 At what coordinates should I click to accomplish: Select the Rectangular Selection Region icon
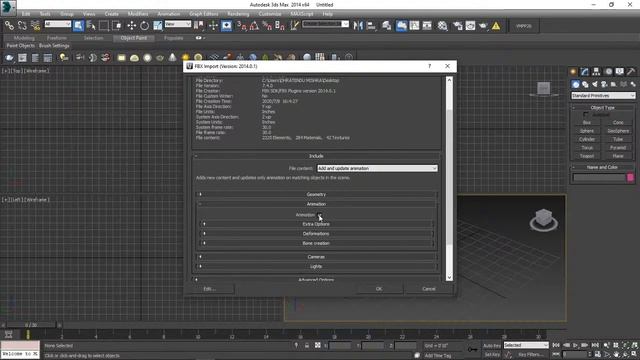104,26
